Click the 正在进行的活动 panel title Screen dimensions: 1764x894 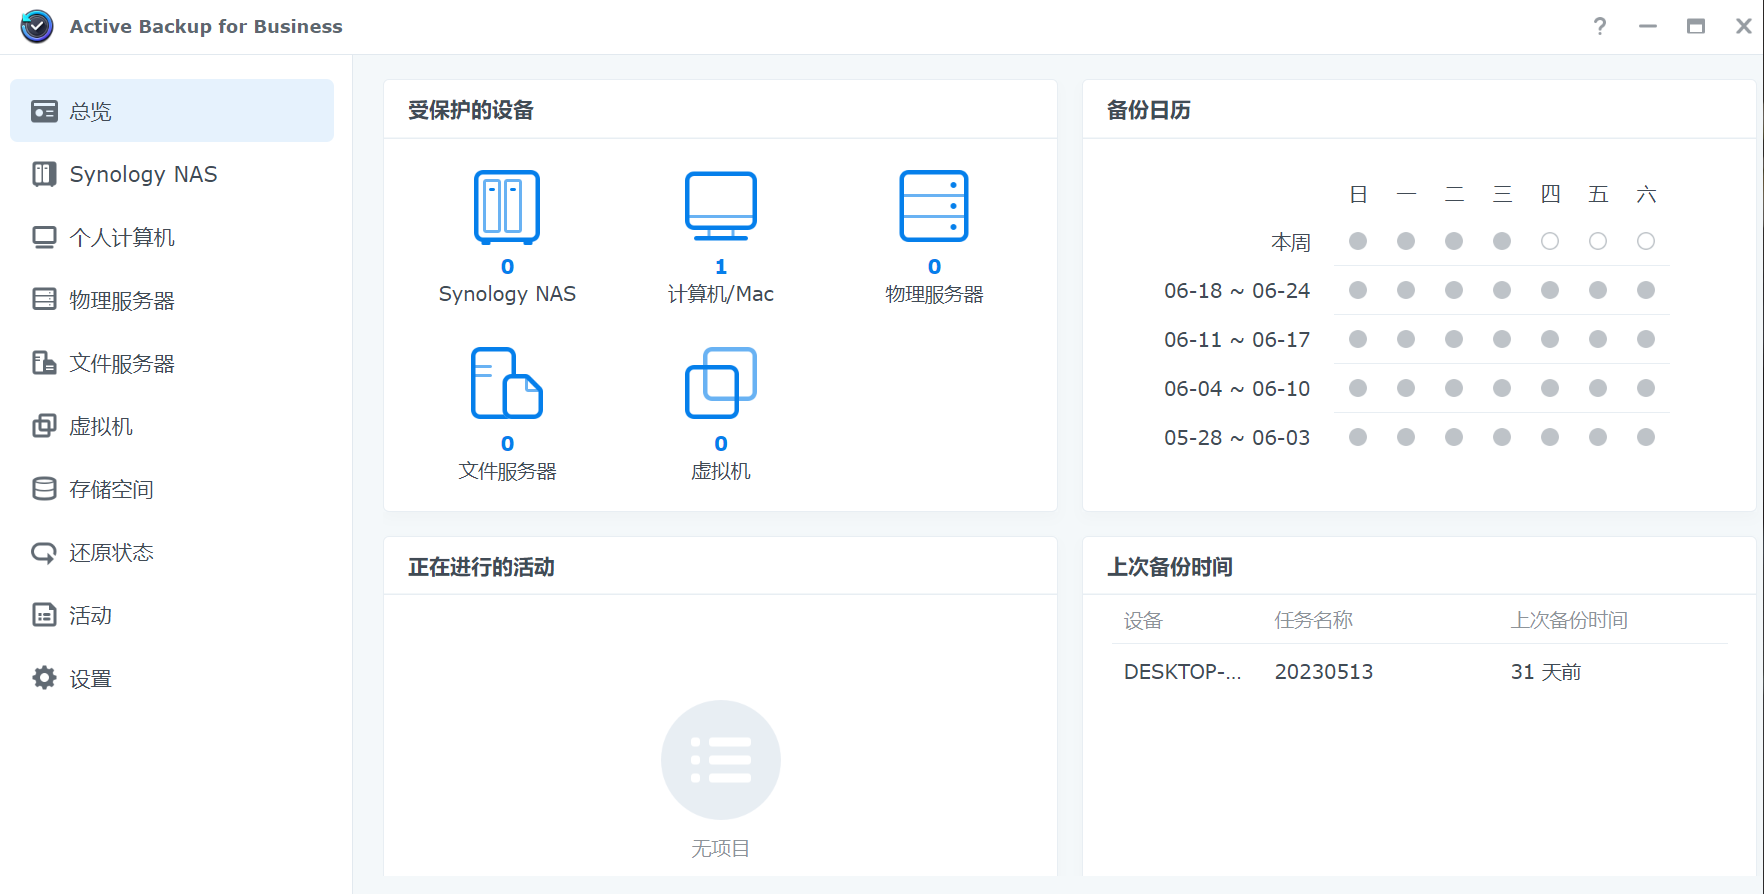tap(481, 567)
